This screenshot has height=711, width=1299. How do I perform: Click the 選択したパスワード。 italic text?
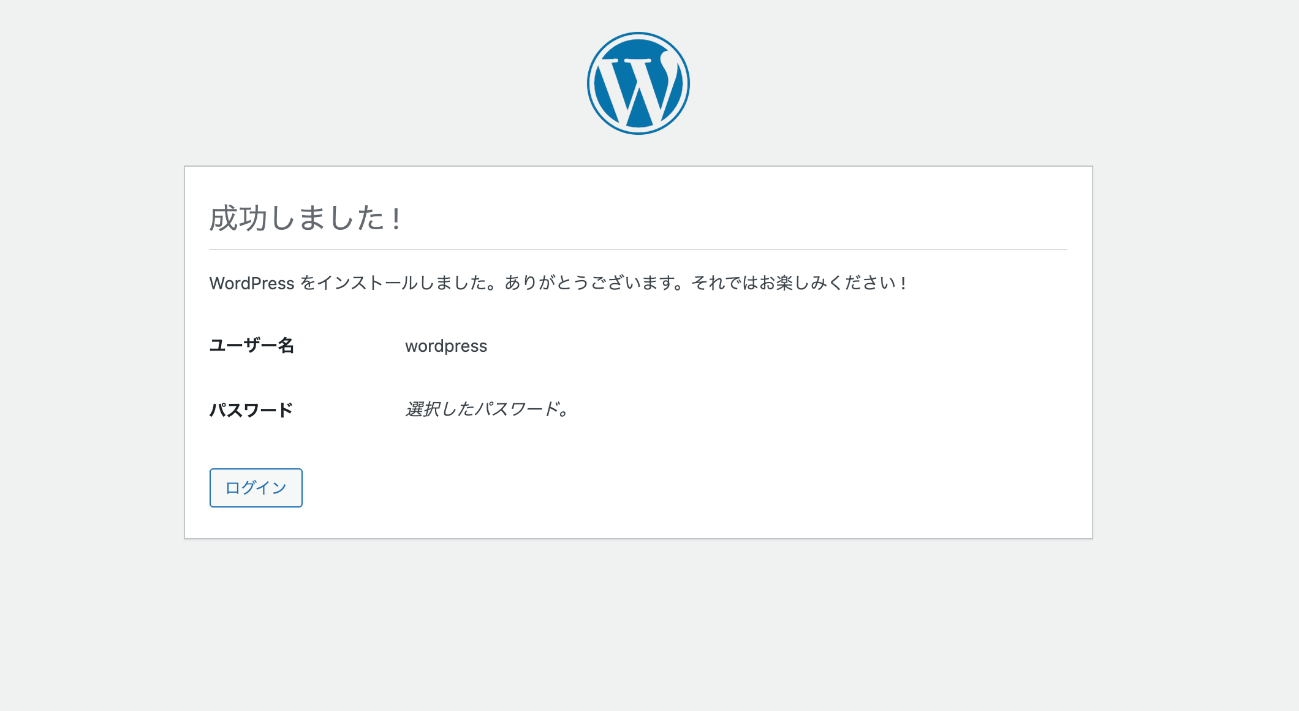pos(487,409)
